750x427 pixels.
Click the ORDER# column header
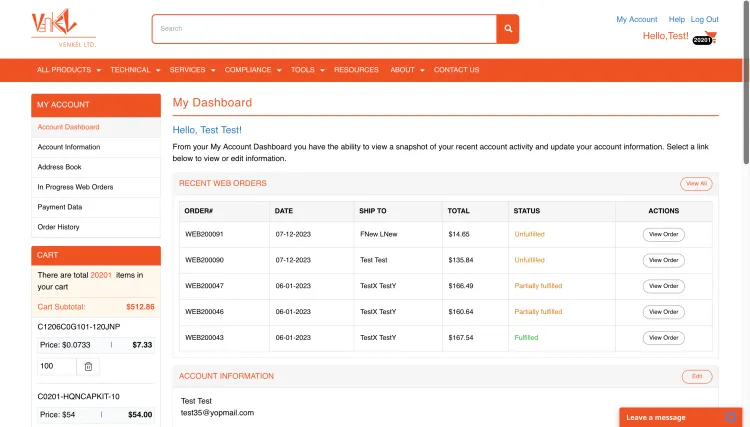click(199, 211)
